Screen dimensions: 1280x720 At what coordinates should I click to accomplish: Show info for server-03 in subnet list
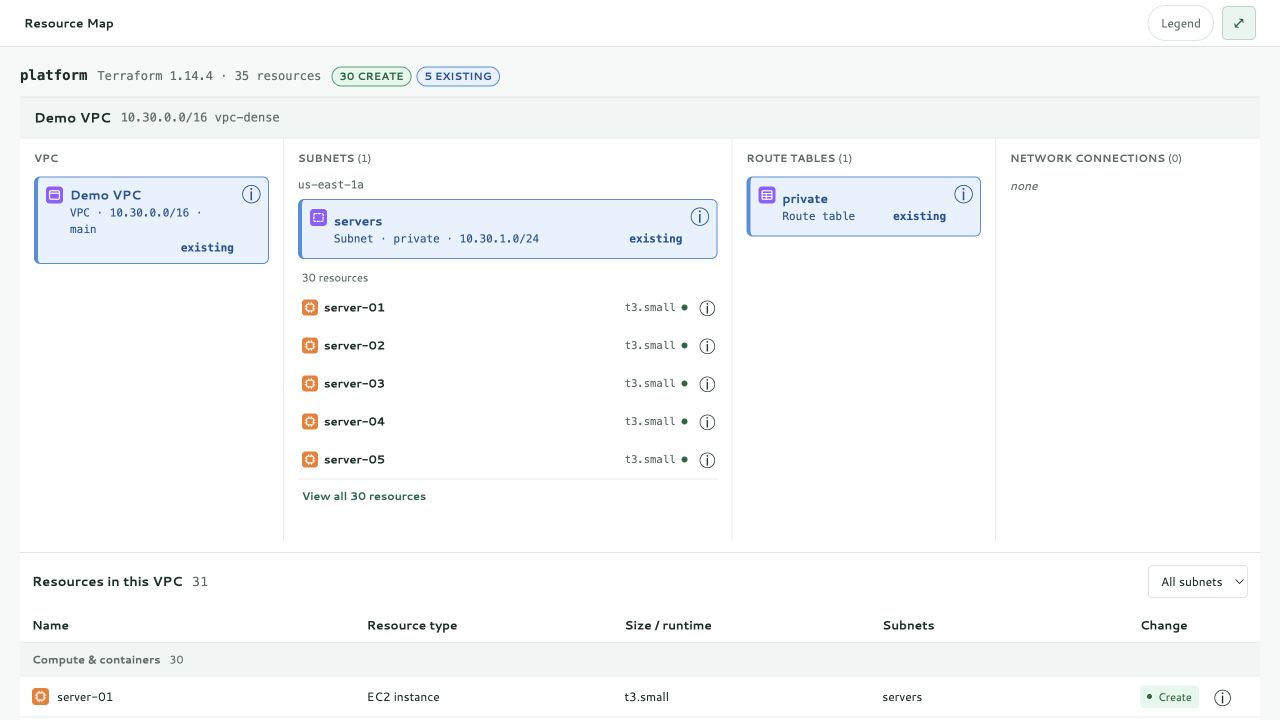click(707, 384)
